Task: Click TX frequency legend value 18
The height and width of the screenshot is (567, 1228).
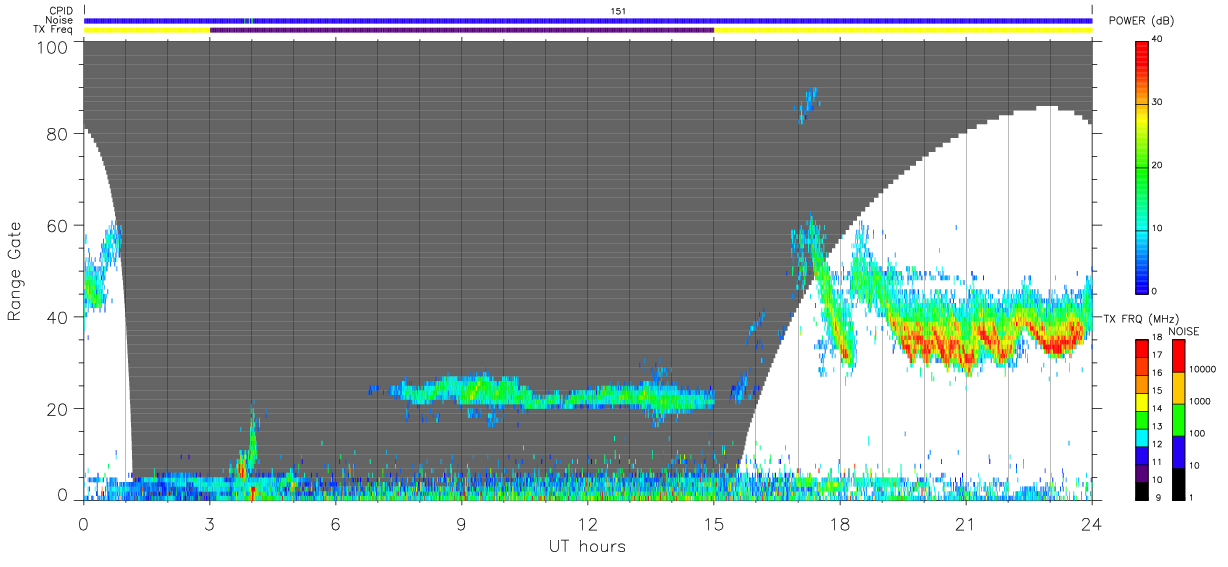Action: tap(1157, 337)
